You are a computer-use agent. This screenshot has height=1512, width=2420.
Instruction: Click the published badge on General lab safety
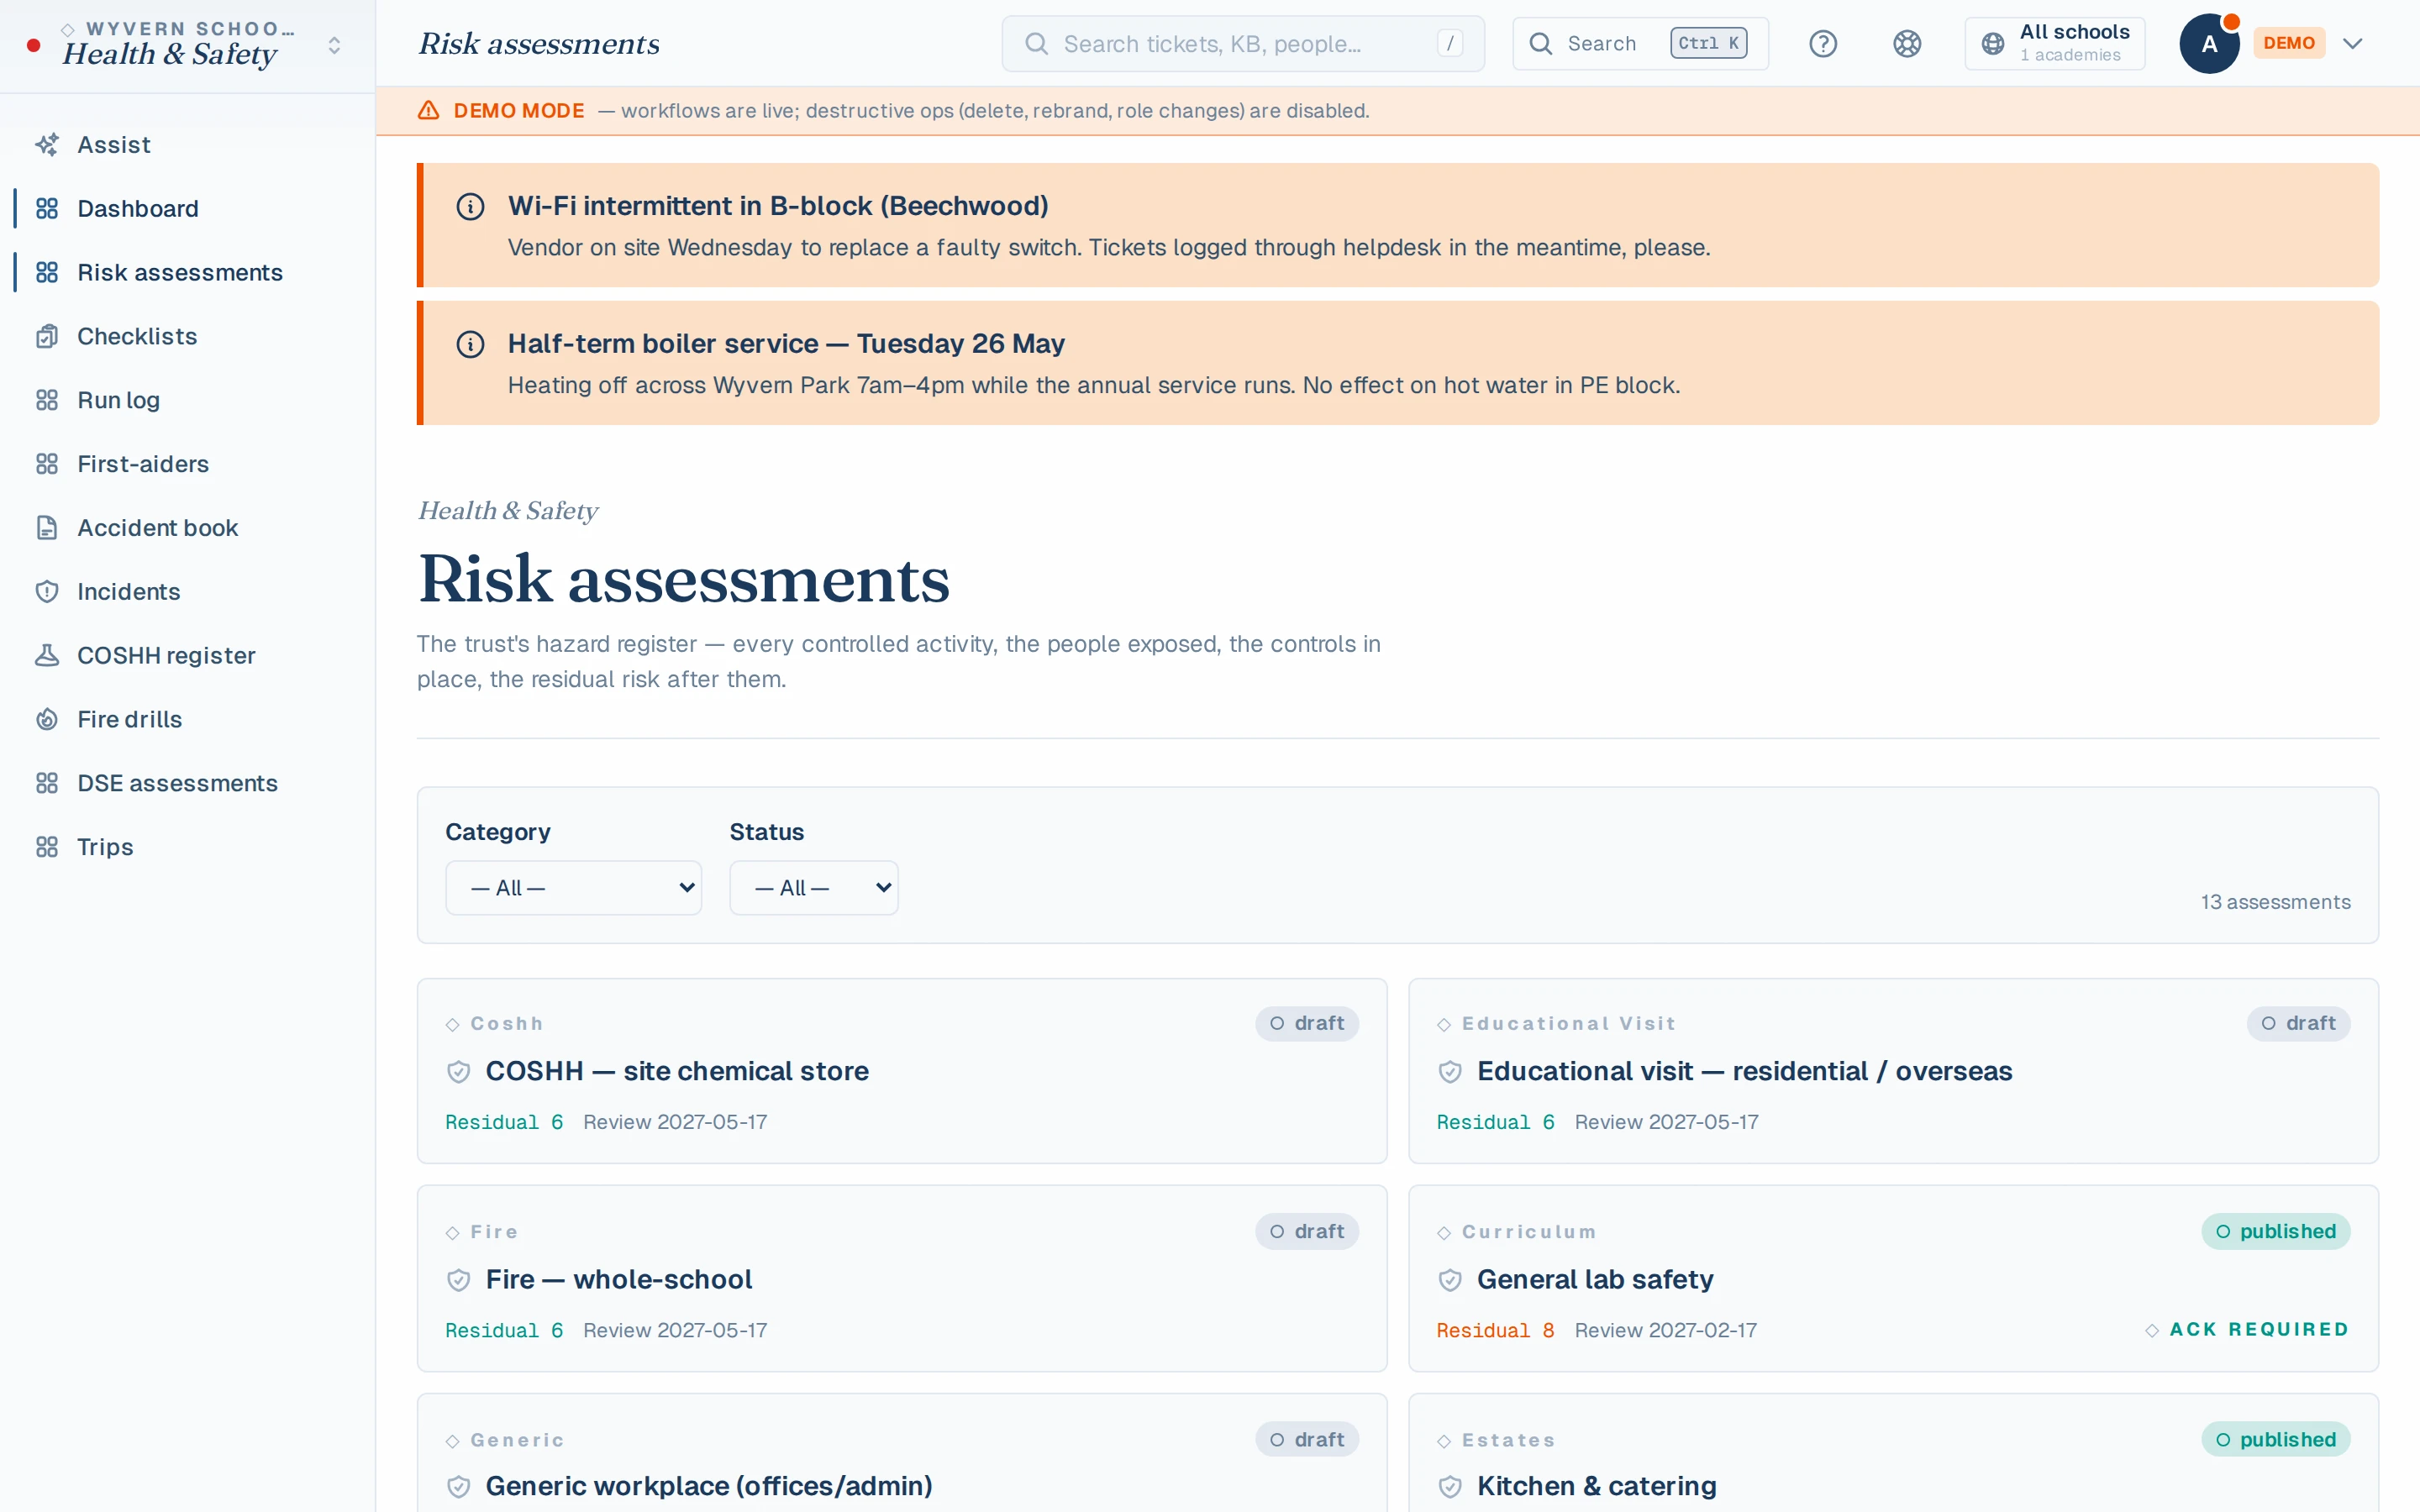tap(2275, 1232)
